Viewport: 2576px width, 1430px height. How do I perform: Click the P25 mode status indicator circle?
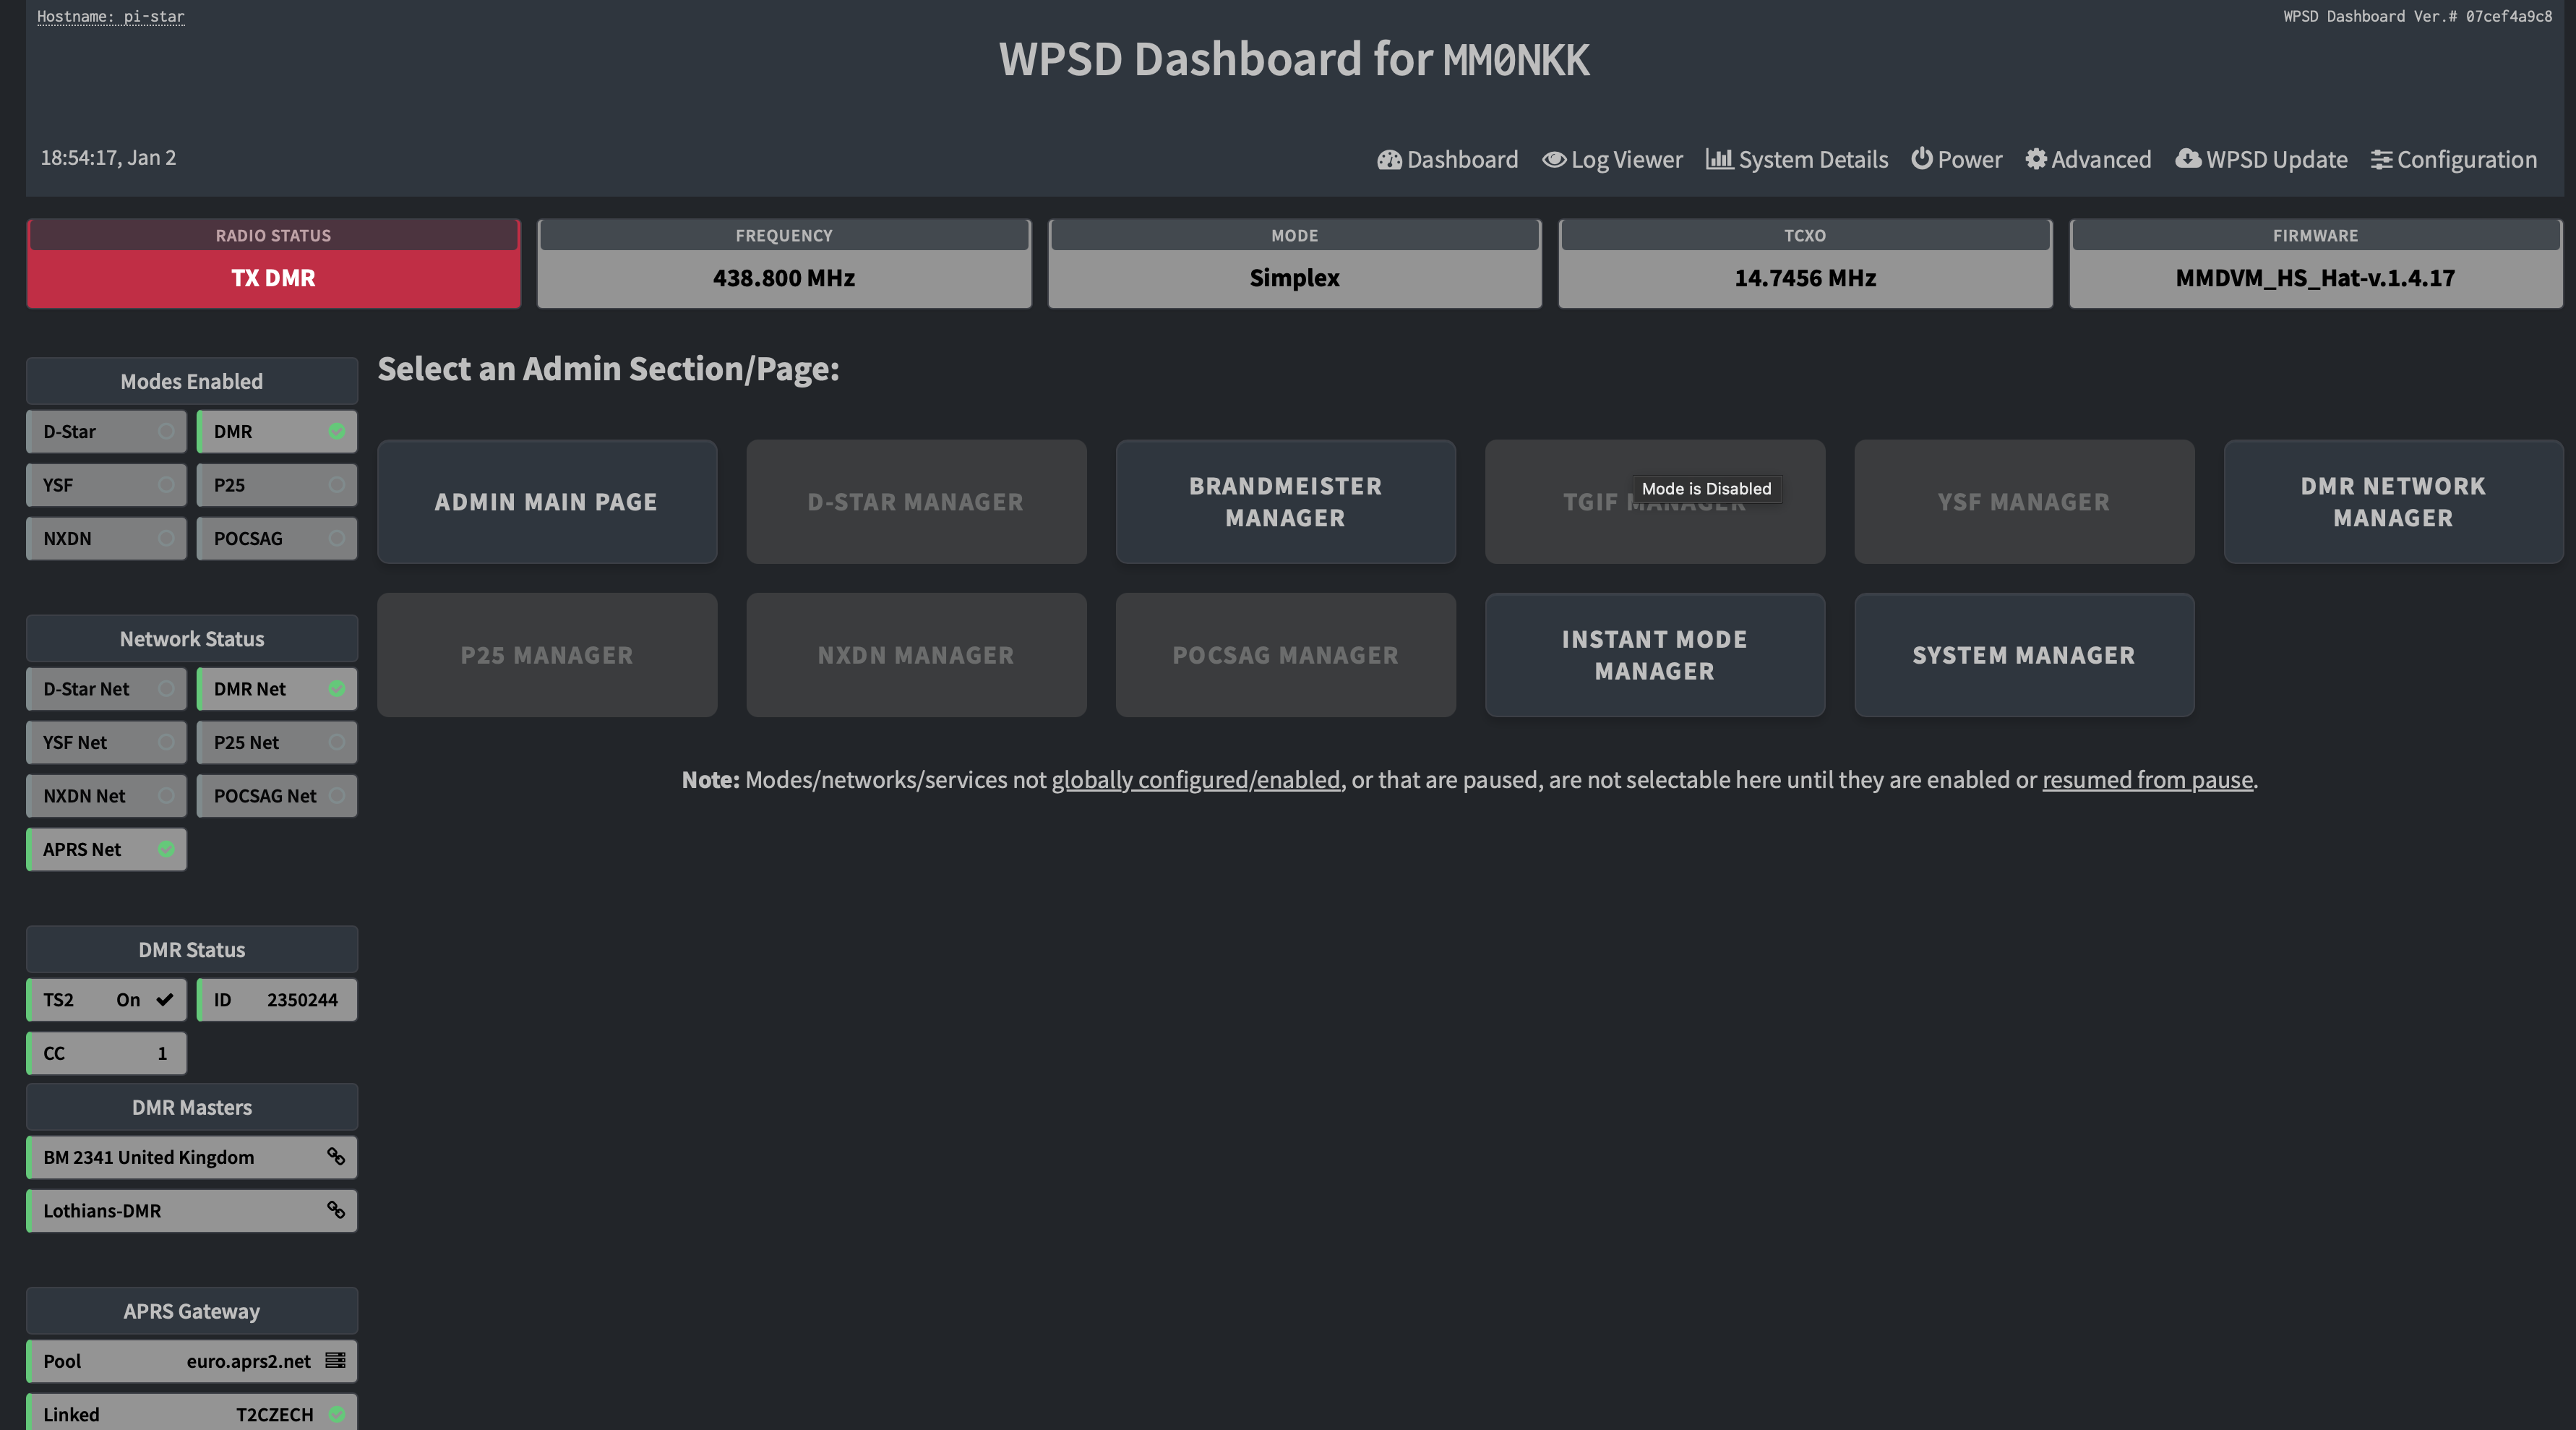point(337,485)
